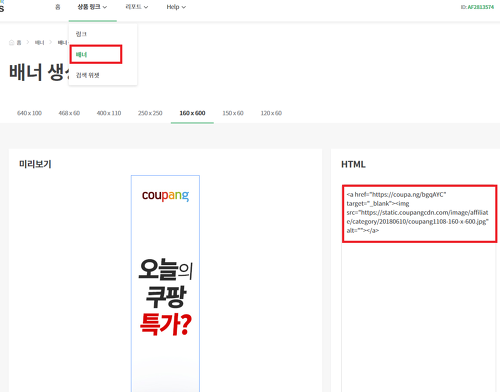Screen dimensions: 500x392
Task: Switch to the 640 x 100 banner tab
Action: pyautogui.click(x=29, y=113)
